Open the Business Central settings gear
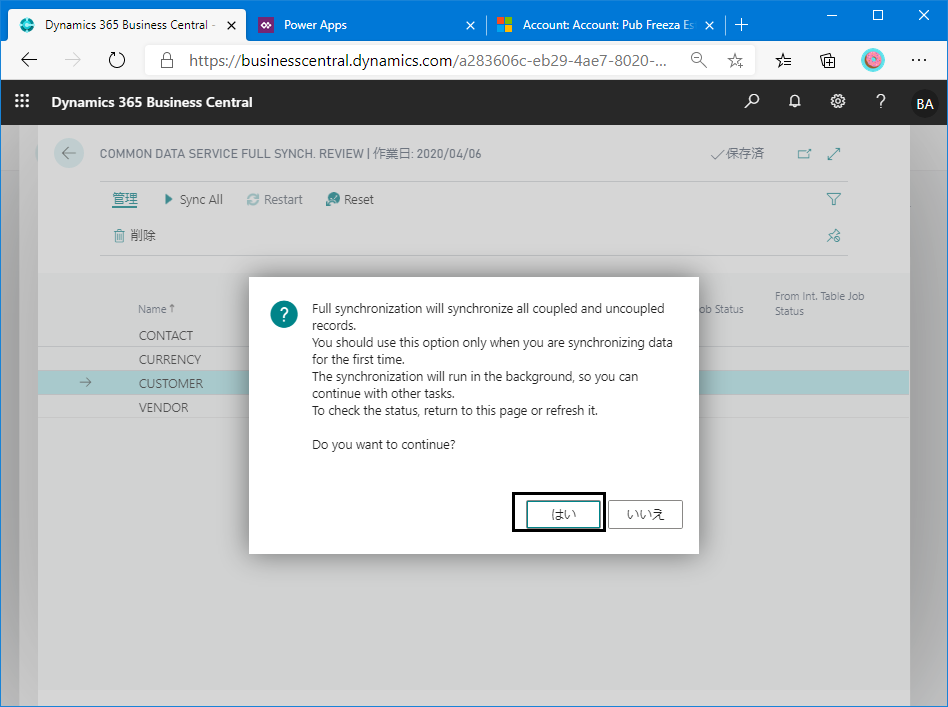This screenshot has height=707, width=948. (x=837, y=101)
